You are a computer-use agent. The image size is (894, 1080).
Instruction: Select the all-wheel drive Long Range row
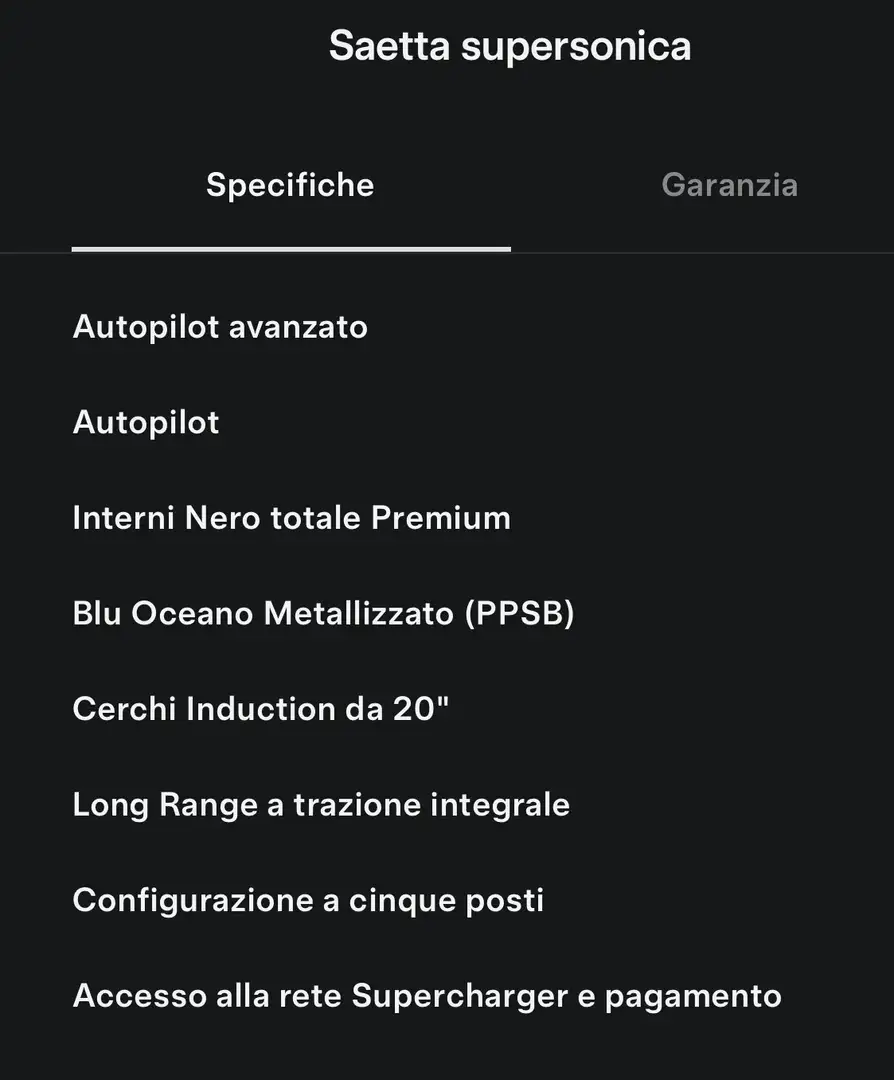(x=321, y=804)
